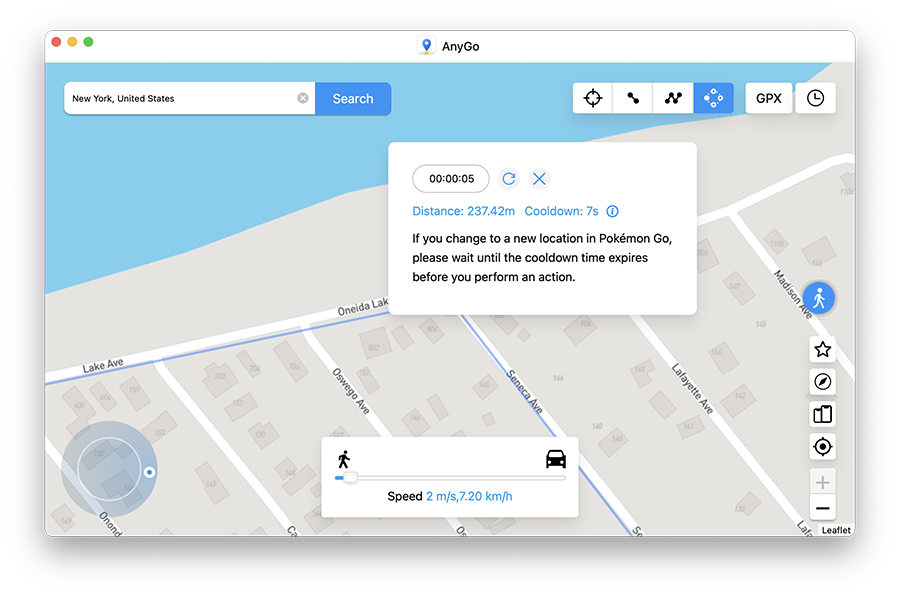This screenshot has width=900, height=596.
Task: Open the multi-device phone icon
Action: (x=822, y=414)
